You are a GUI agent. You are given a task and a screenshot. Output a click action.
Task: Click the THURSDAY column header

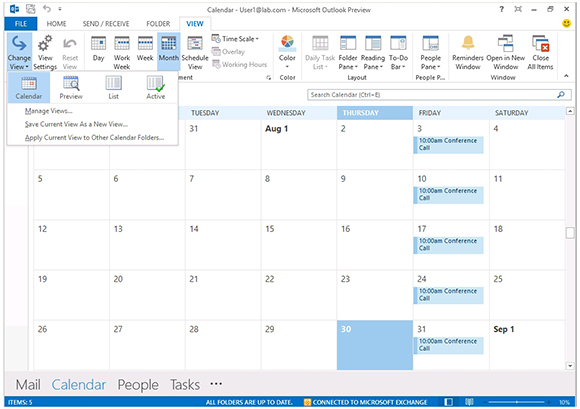pyautogui.click(x=375, y=113)
